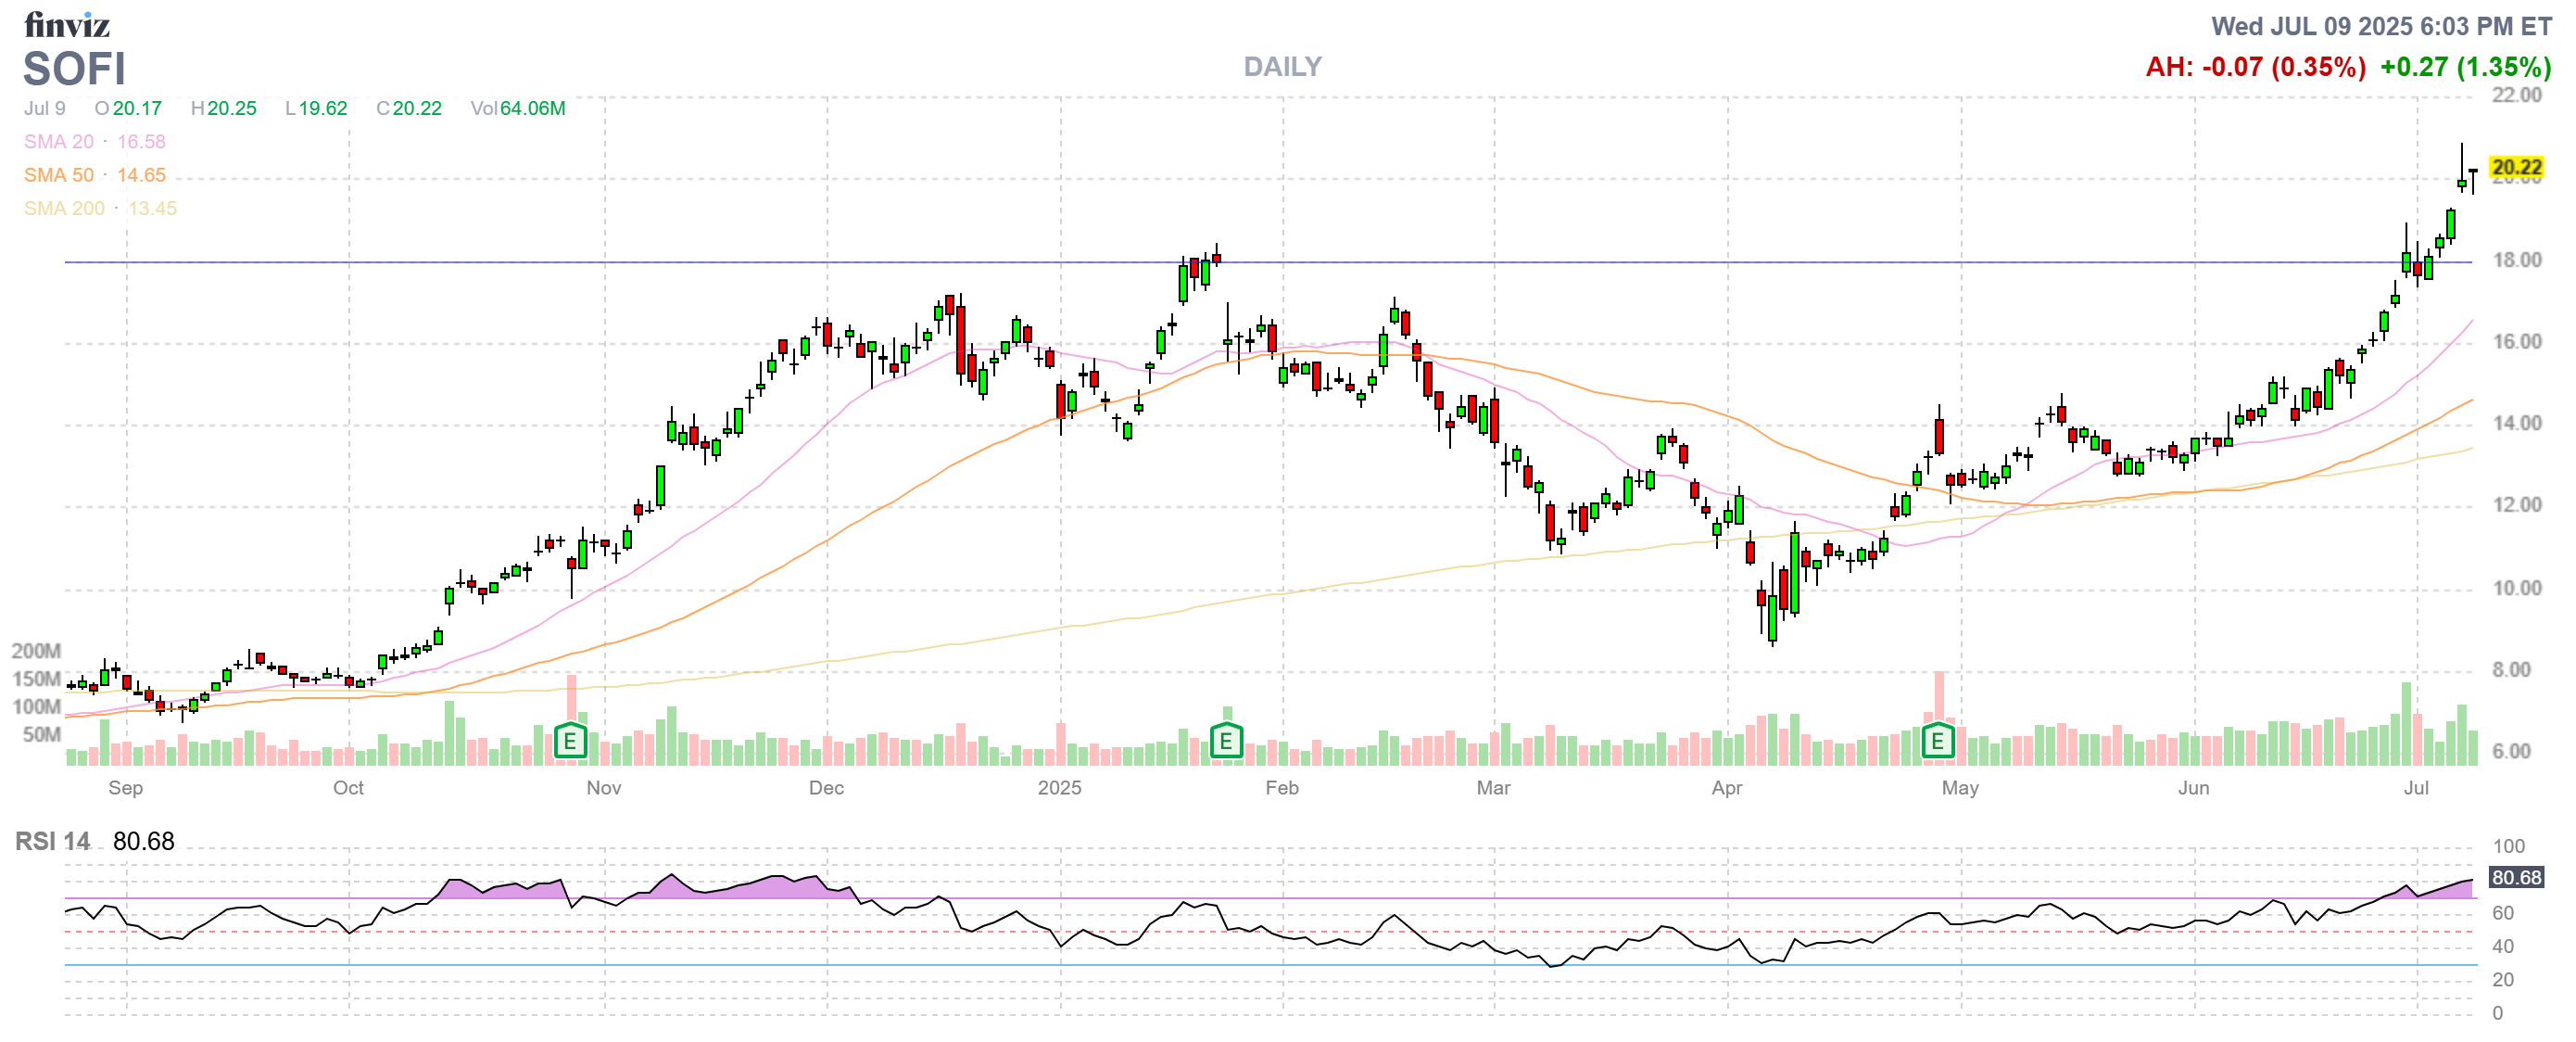
Task: Click the 18.00 price axis label
Action: tap(2516, 260)
